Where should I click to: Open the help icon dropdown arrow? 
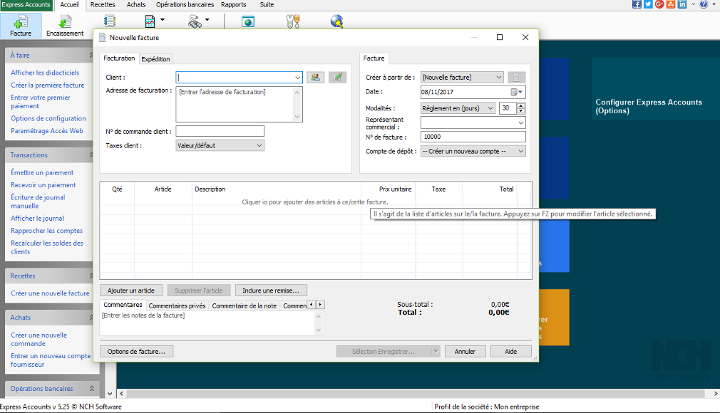[714, 4]
